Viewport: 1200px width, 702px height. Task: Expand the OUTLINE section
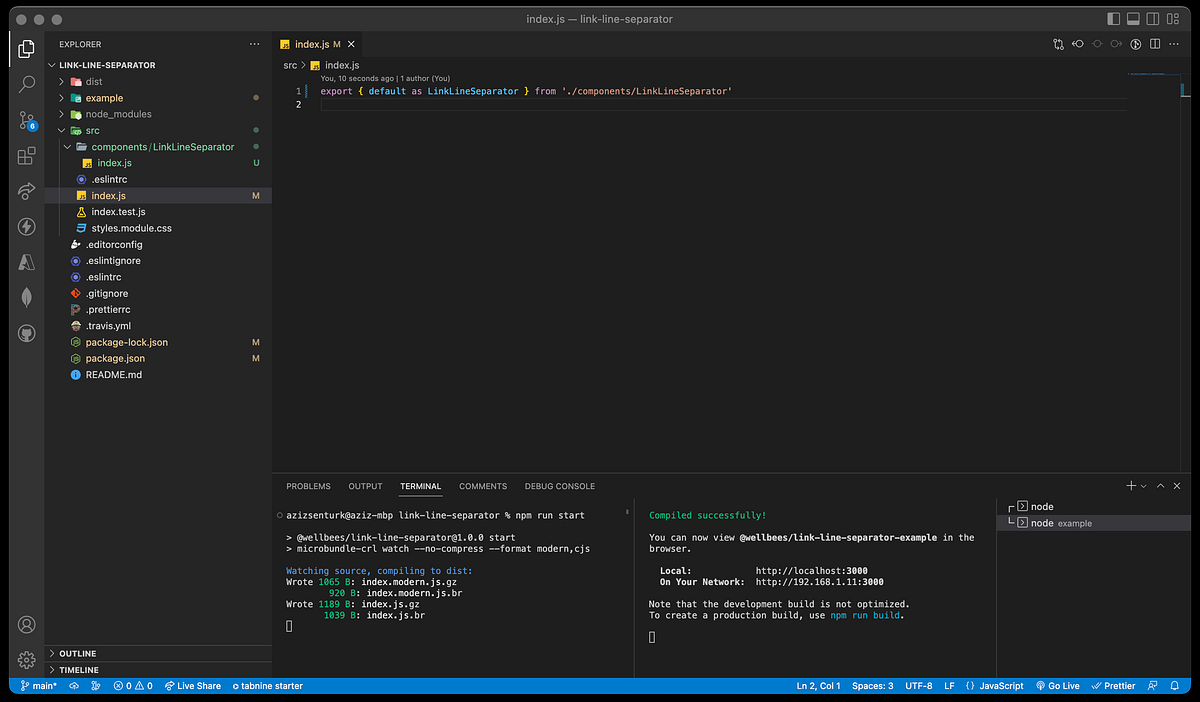(77, 654)
